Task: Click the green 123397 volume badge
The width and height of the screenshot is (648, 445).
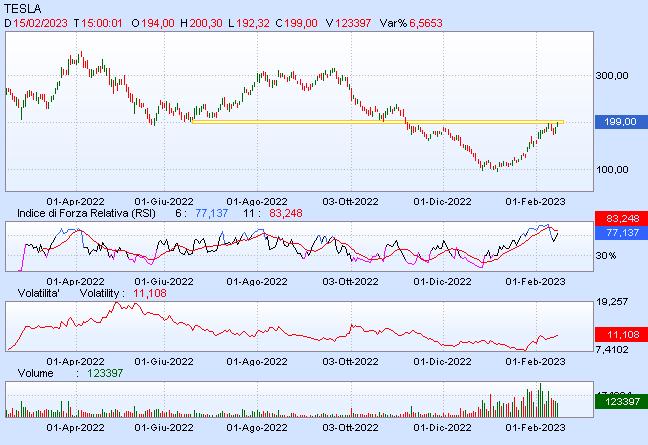Action: (x=621, y=402)
